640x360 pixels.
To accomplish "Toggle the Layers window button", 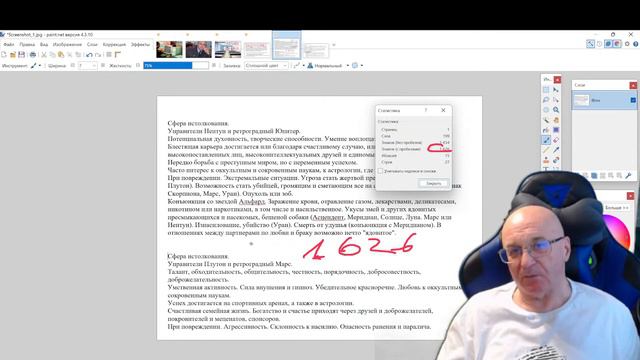I will (608, 44).
